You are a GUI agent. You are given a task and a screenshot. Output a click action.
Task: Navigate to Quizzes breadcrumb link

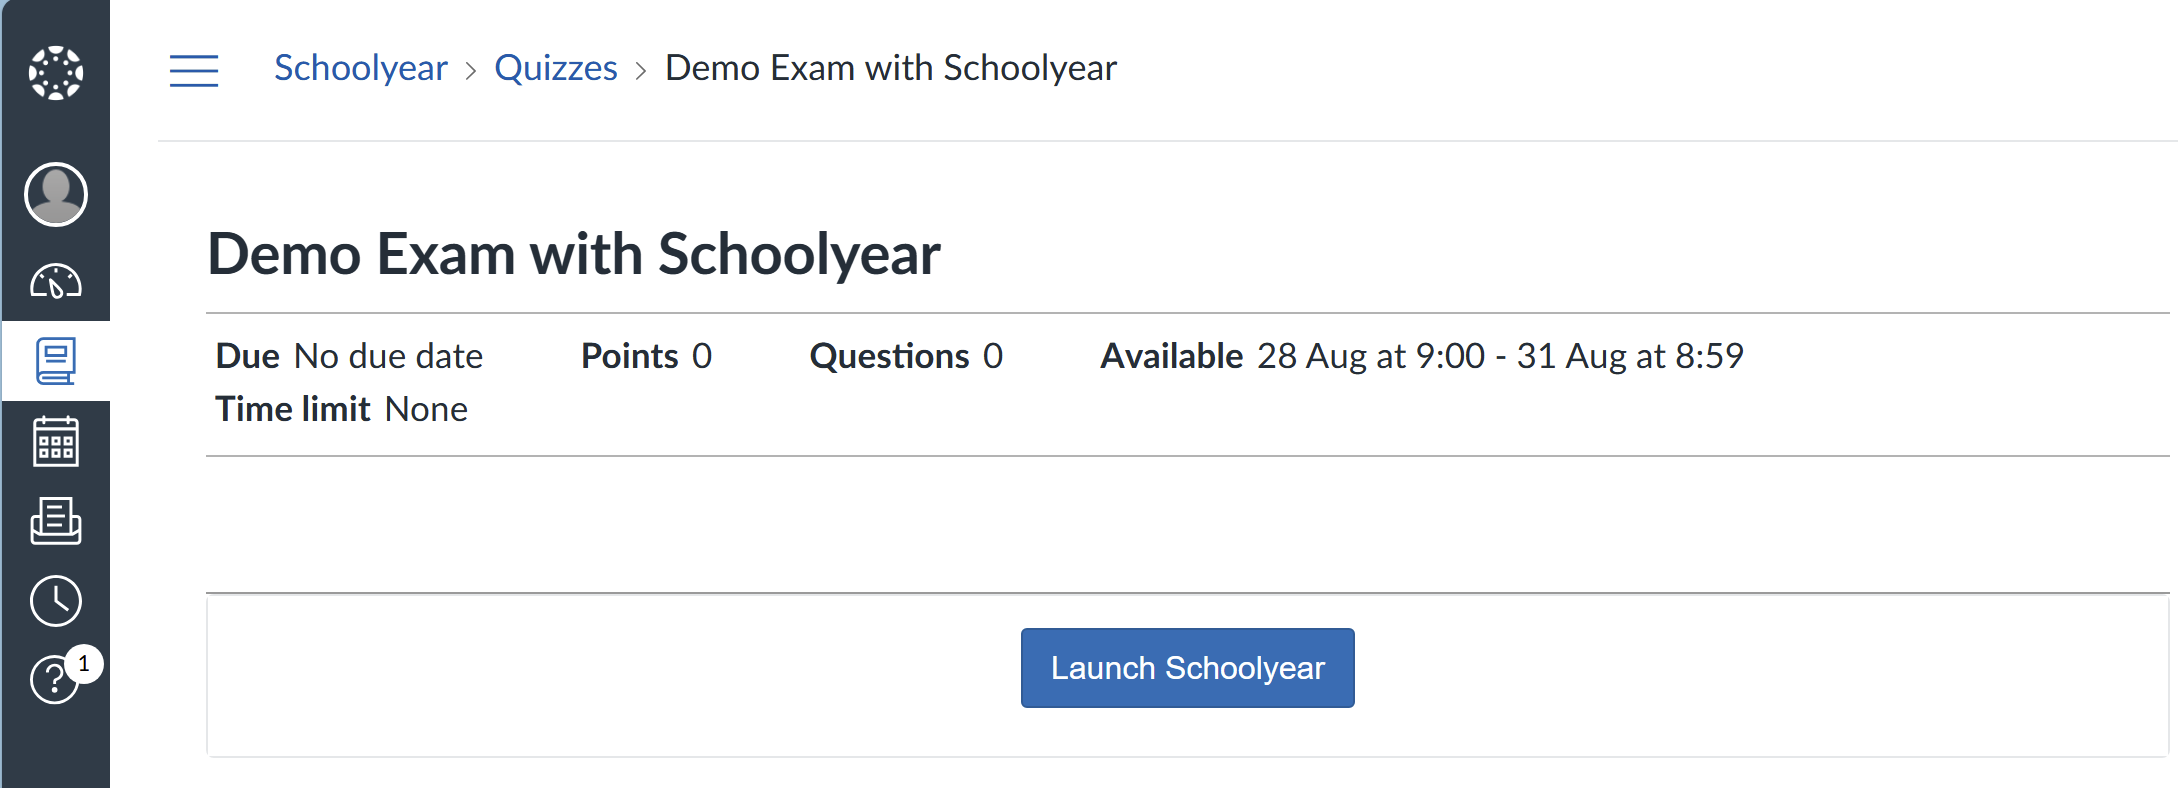click(x=556, y=68)
